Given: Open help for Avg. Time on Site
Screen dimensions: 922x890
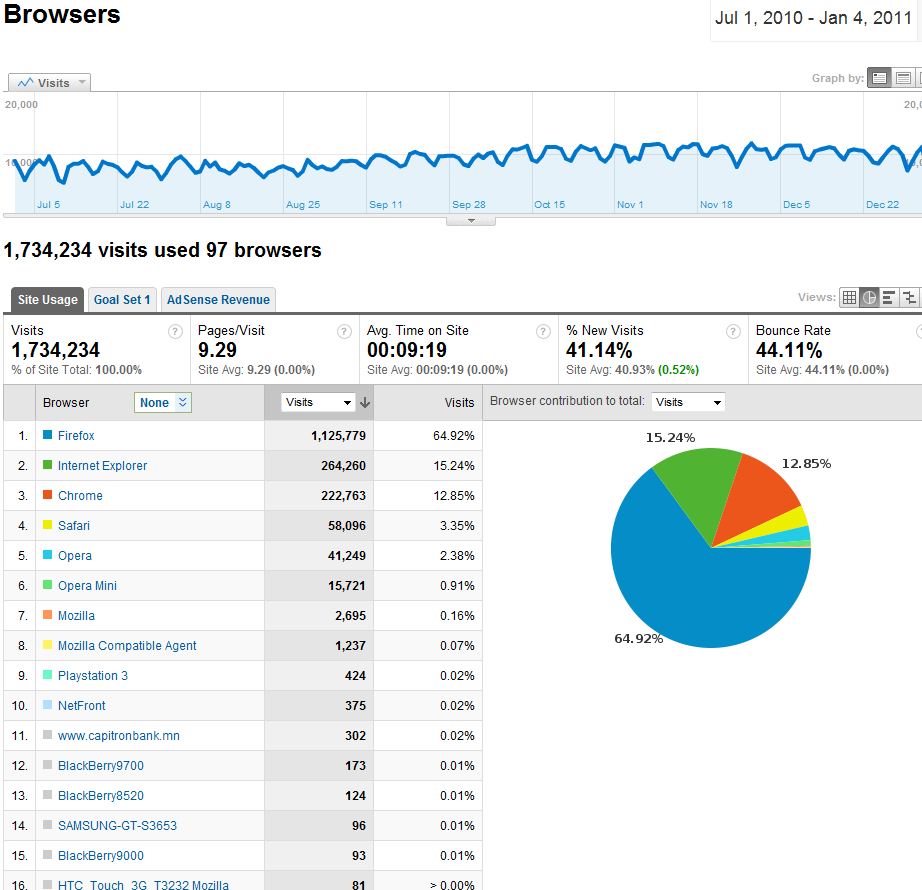Looking at the screenshot, I should [544, 331].
